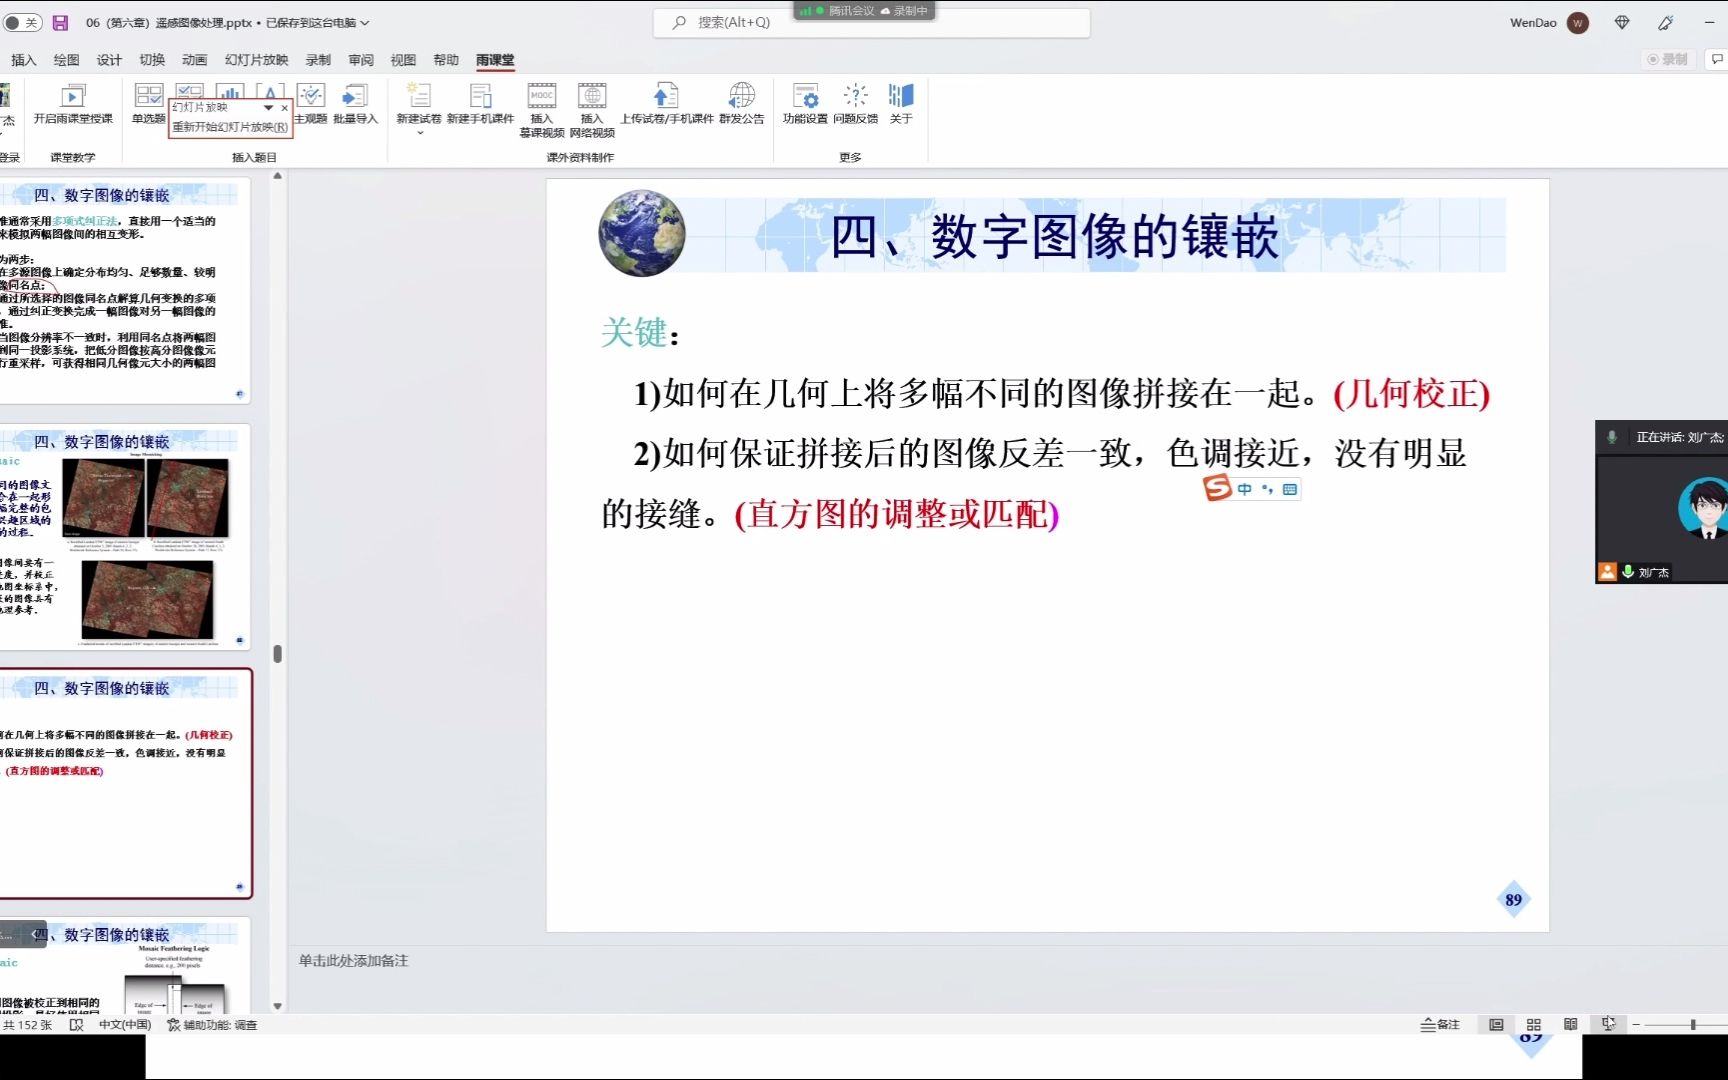Switch to Reading view icon
This screenshot has width=1728, height=1080.
pos(1570,1024)
